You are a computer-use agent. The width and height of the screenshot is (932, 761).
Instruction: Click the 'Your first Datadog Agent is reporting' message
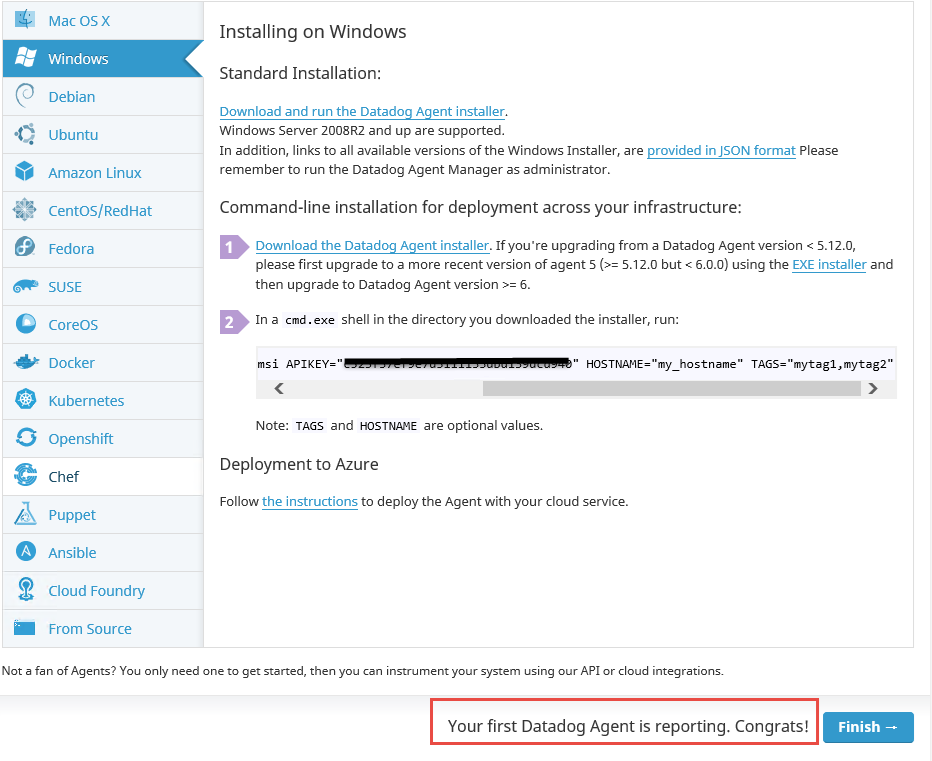point(628,727)
